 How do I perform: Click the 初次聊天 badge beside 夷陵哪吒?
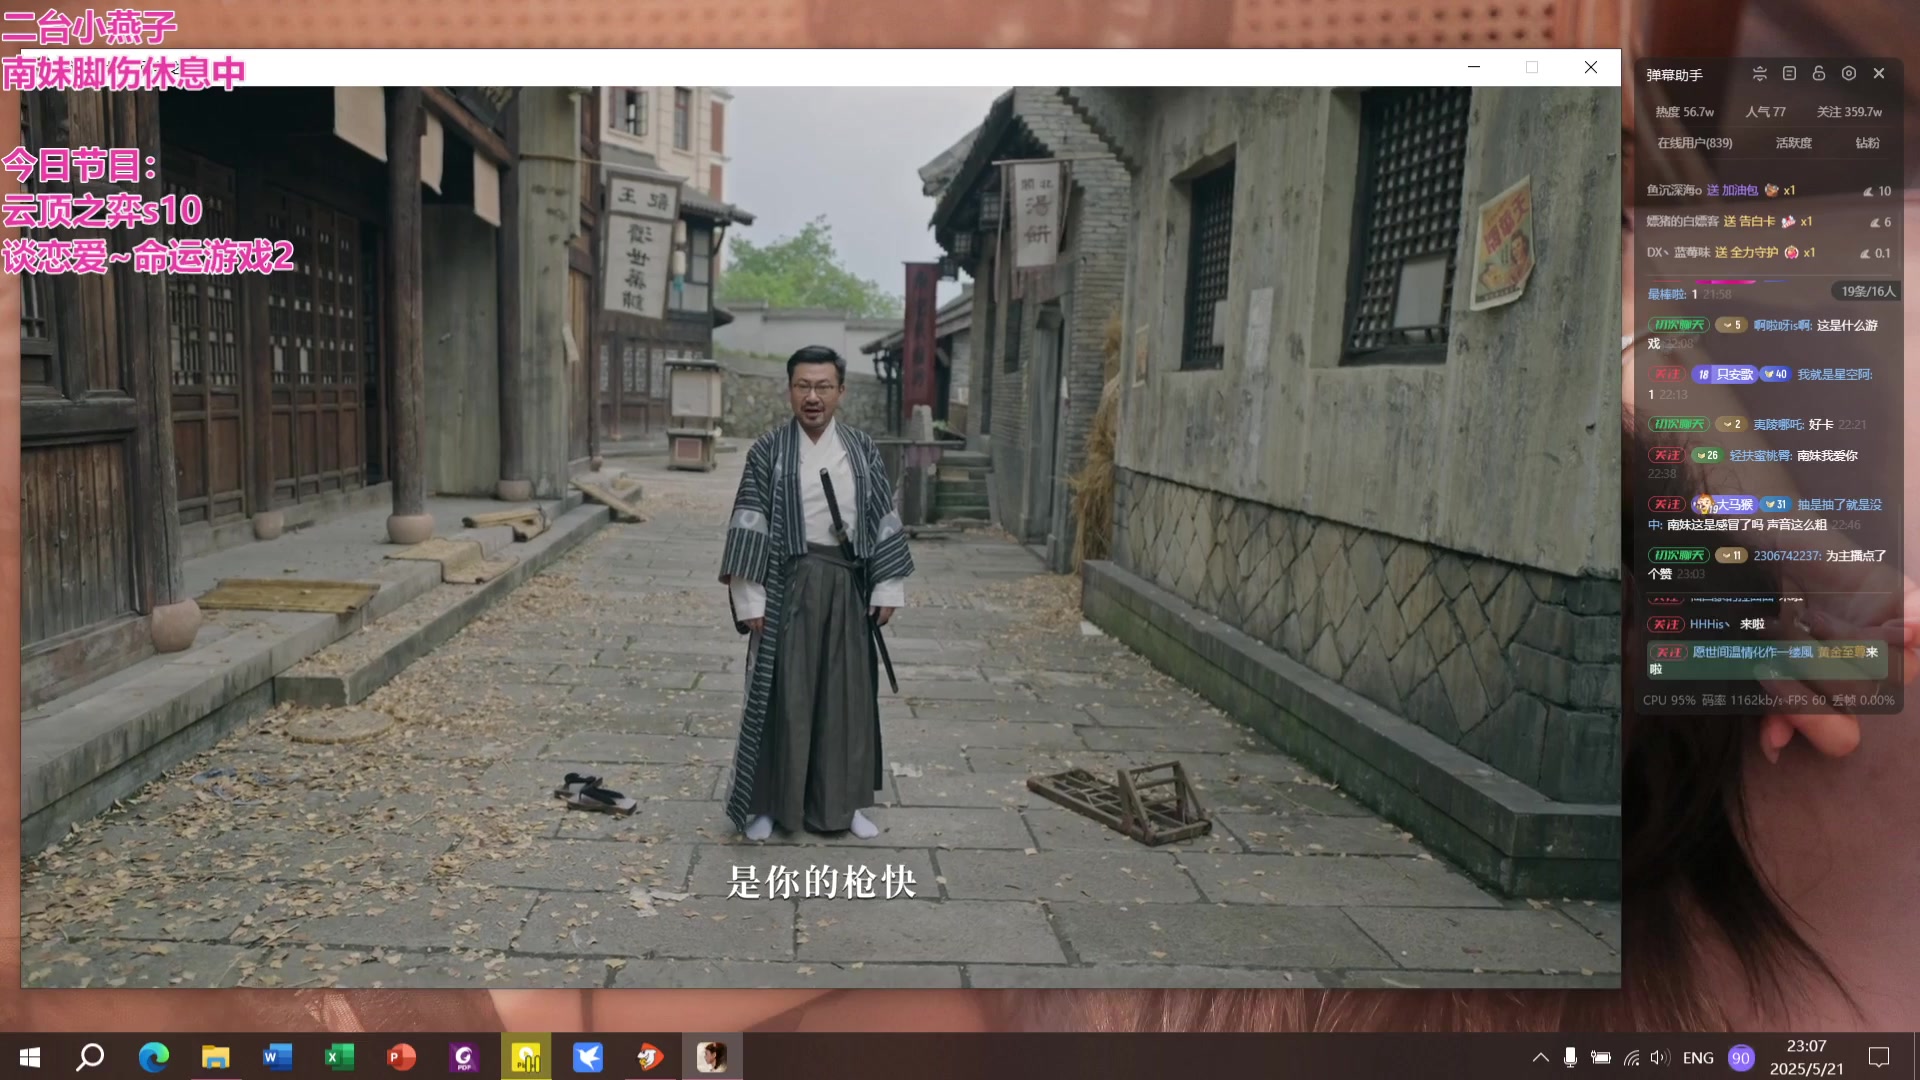(x=1677, y=424)
